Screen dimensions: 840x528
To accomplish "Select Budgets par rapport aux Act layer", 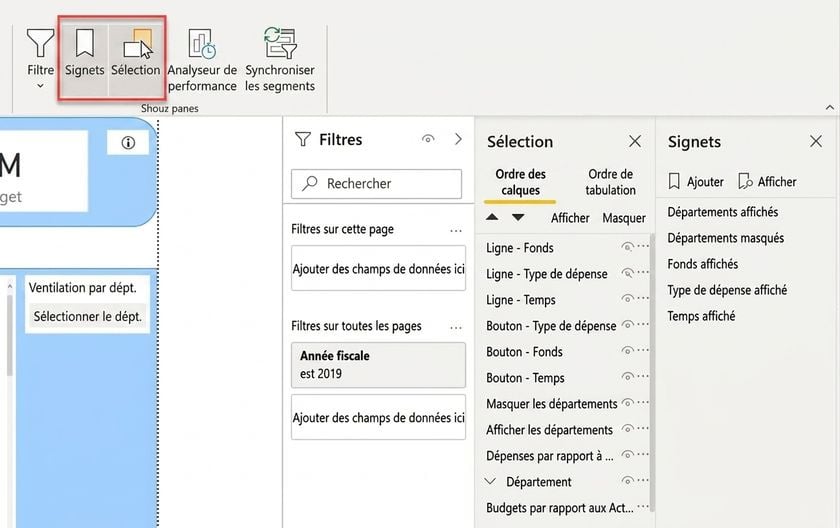I will [559, 508].
